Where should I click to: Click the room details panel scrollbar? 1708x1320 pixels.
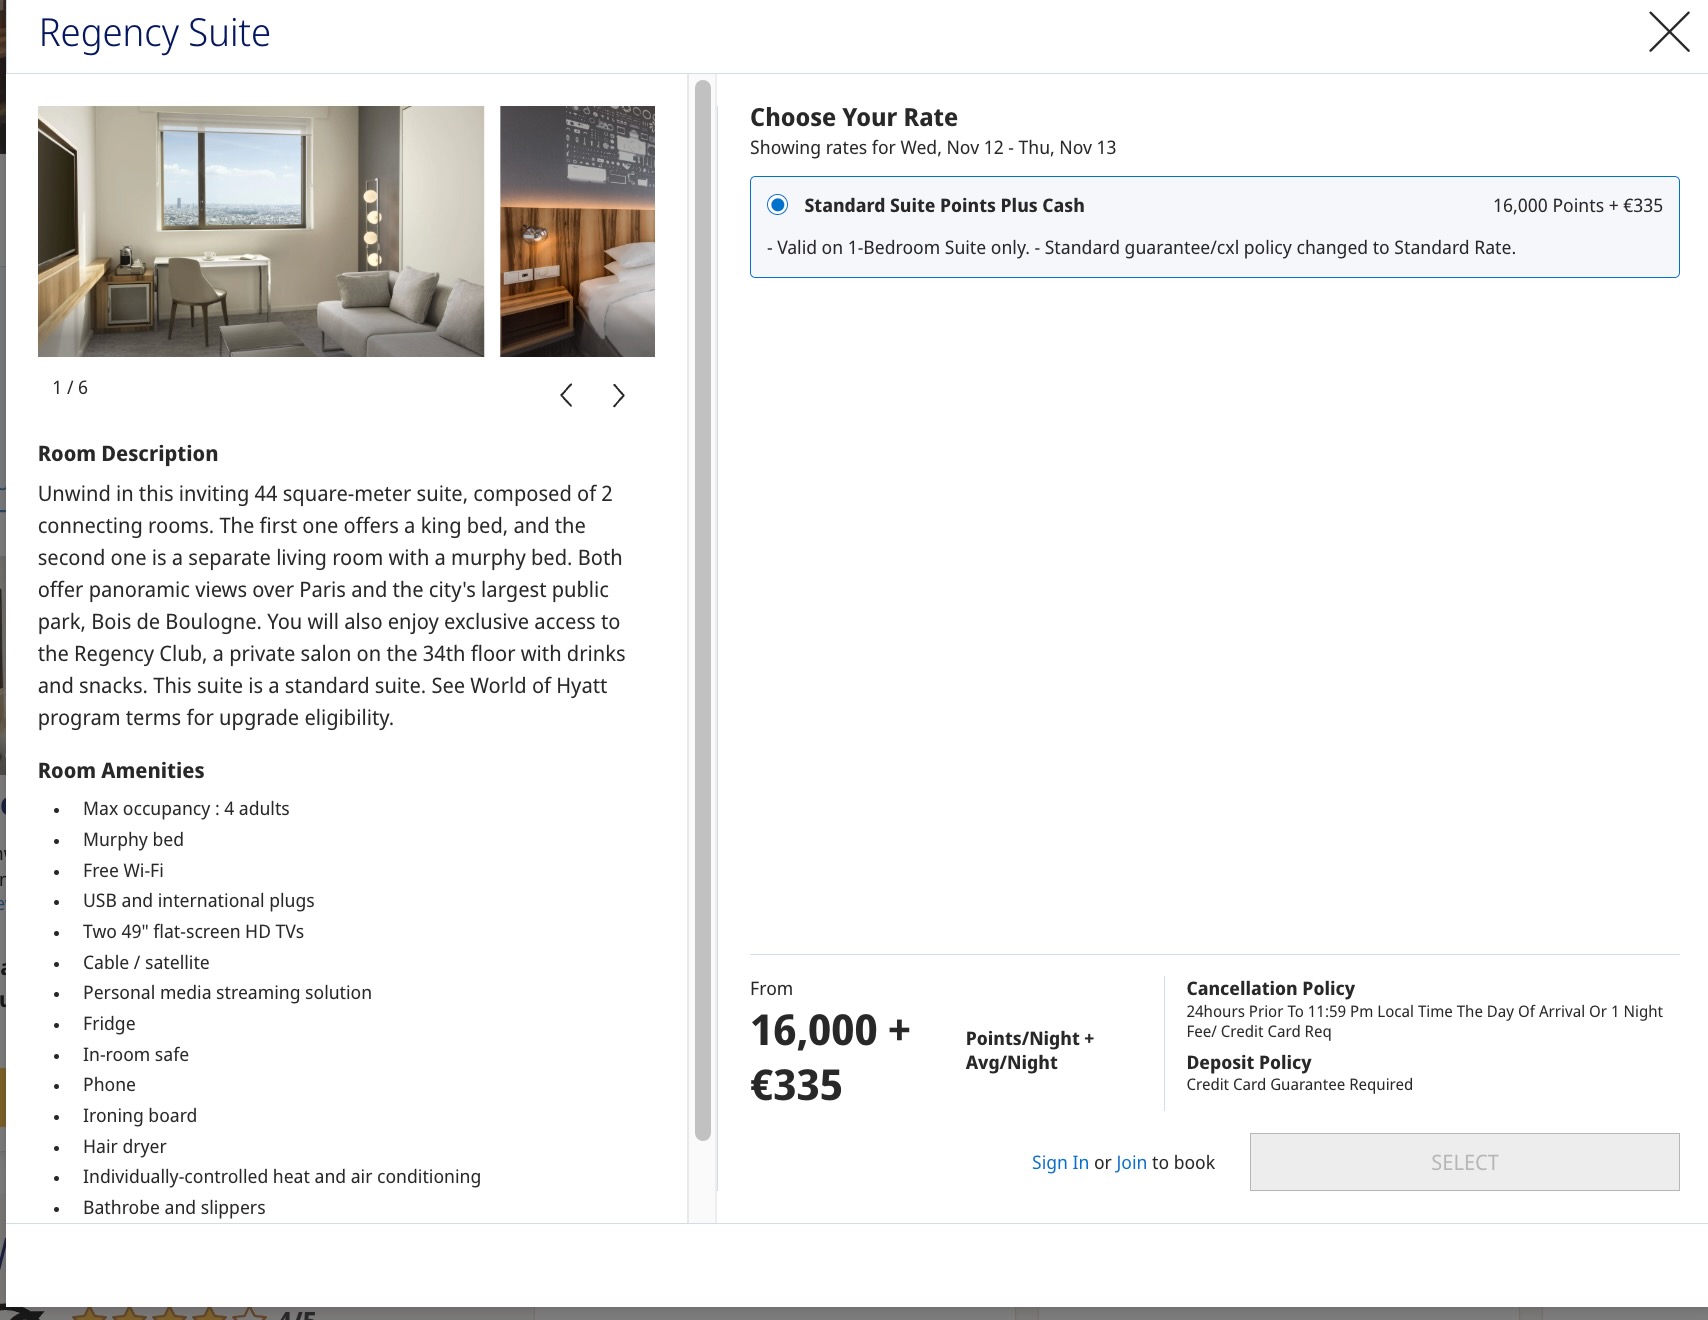click(702, 610)
